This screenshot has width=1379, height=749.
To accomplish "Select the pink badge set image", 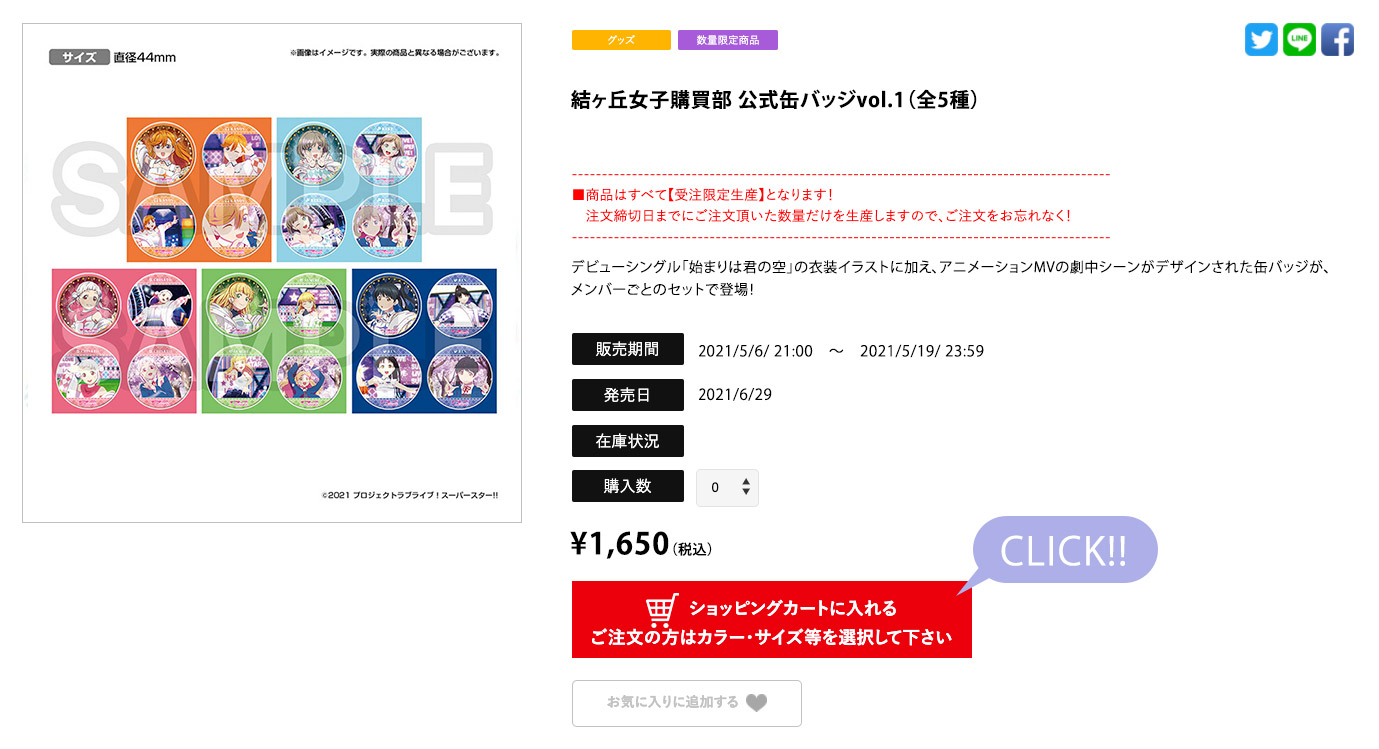I will 124,340.
